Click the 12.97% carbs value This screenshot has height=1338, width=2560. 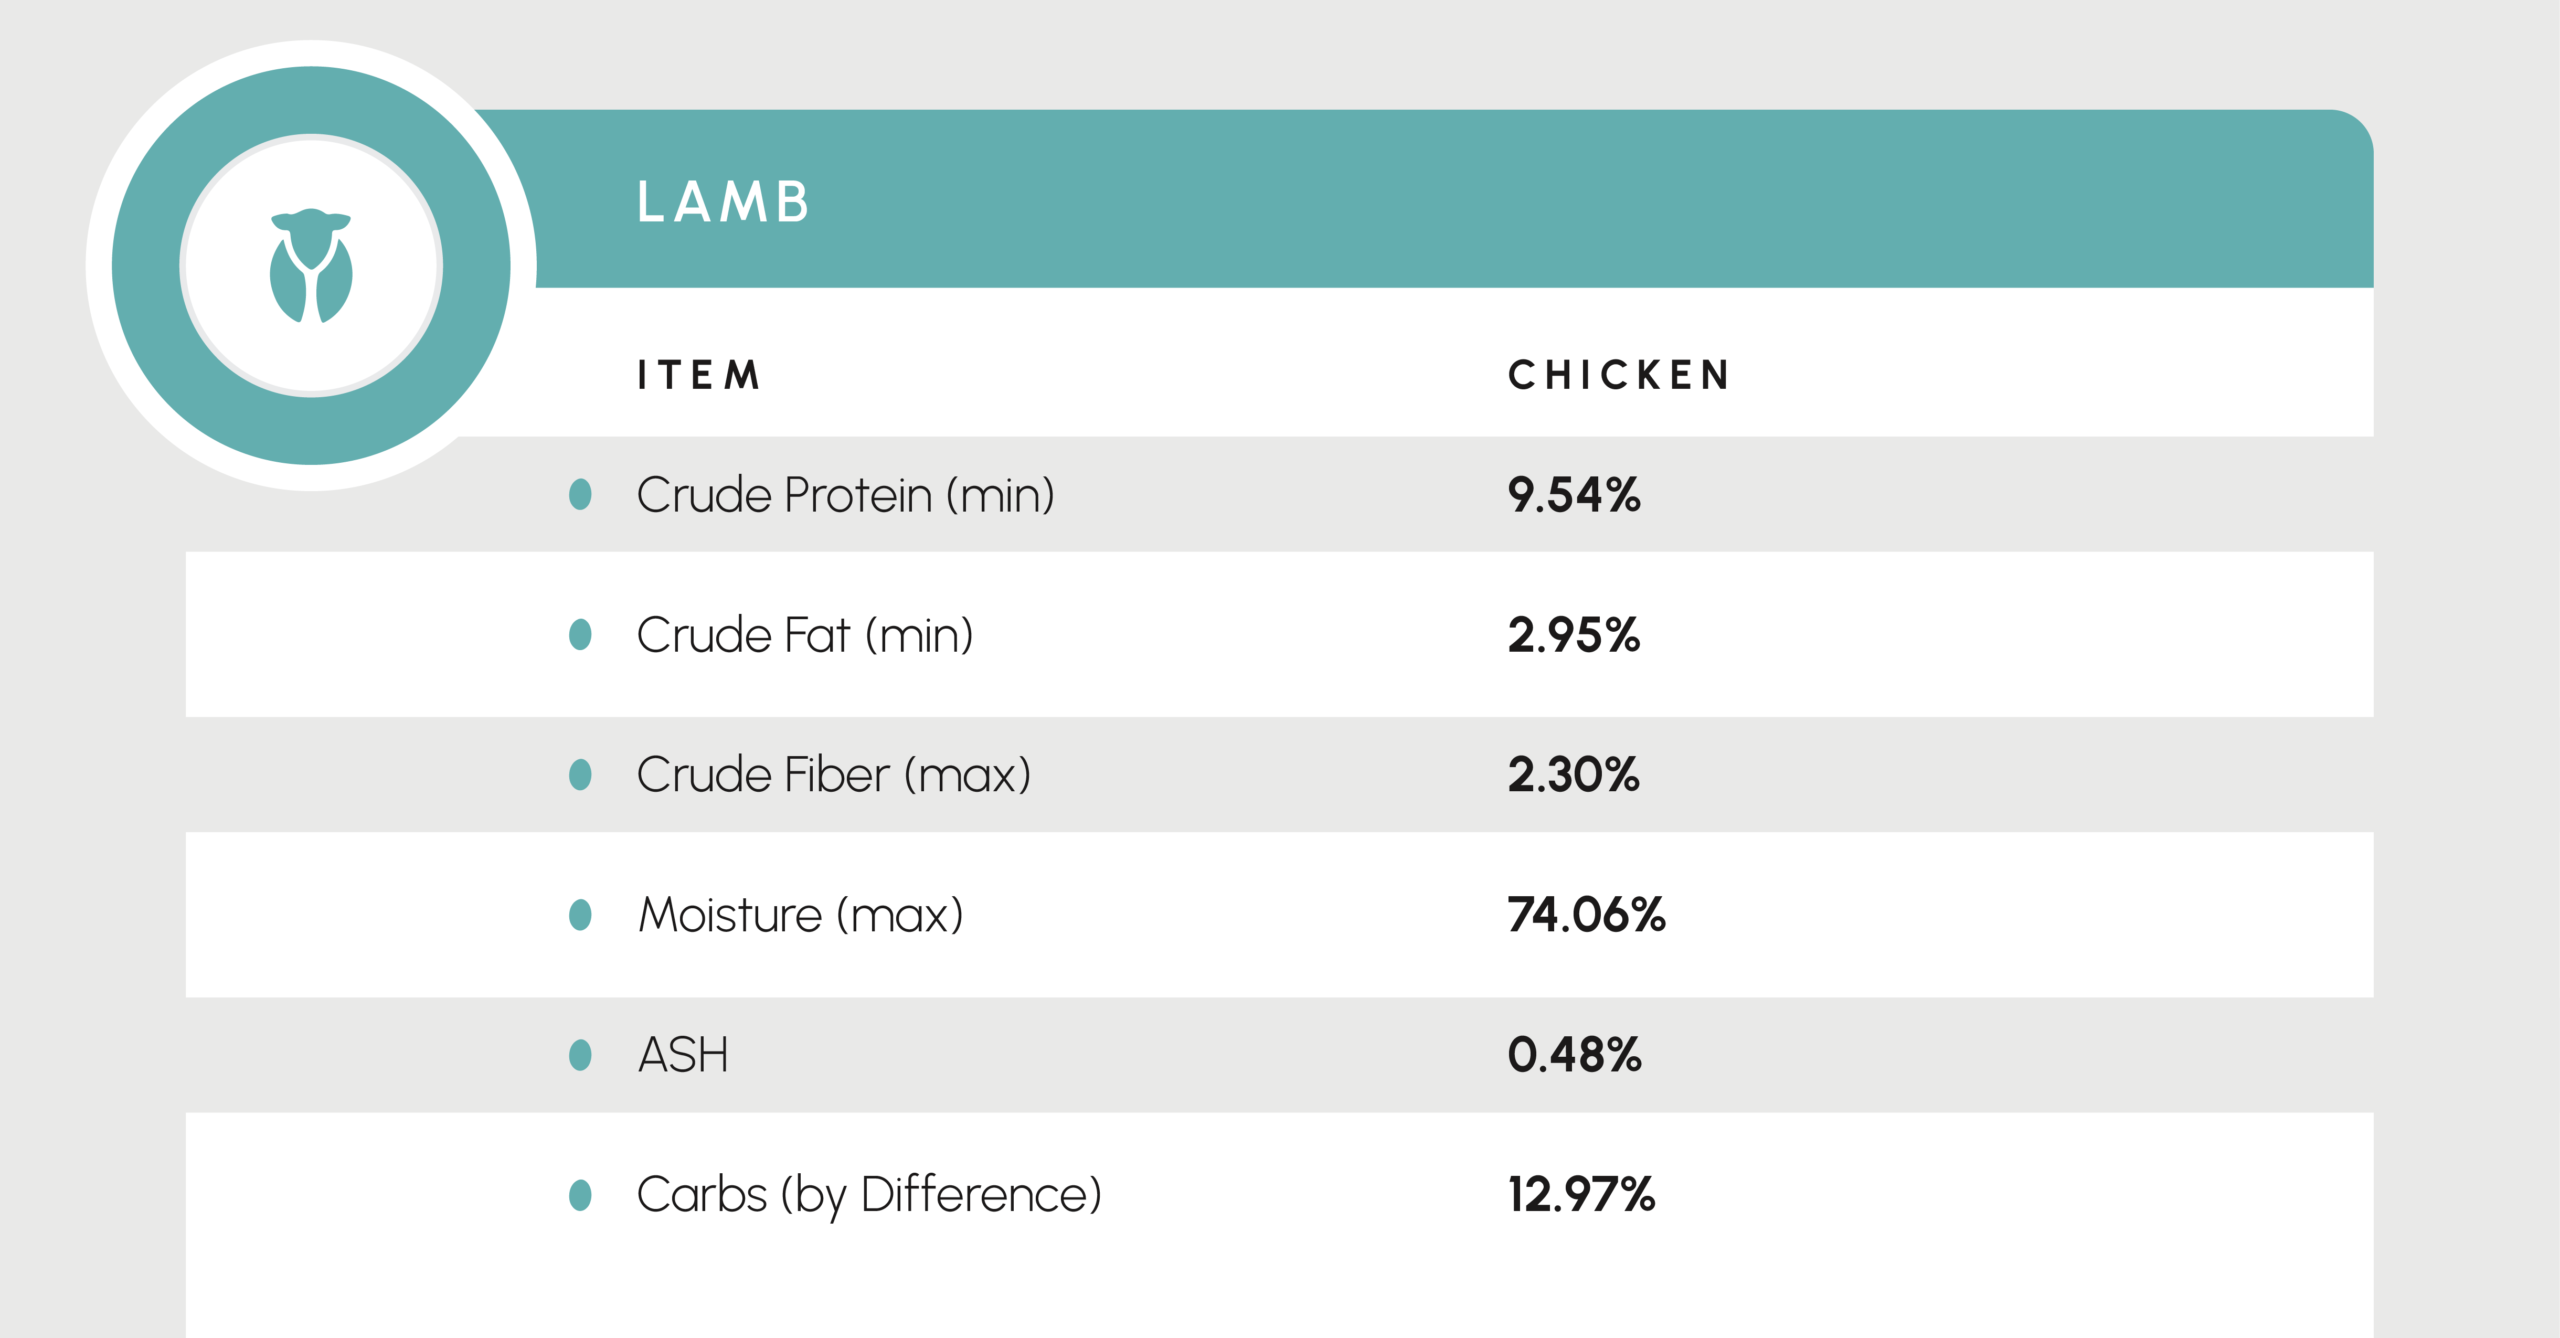(1582, 1195)
